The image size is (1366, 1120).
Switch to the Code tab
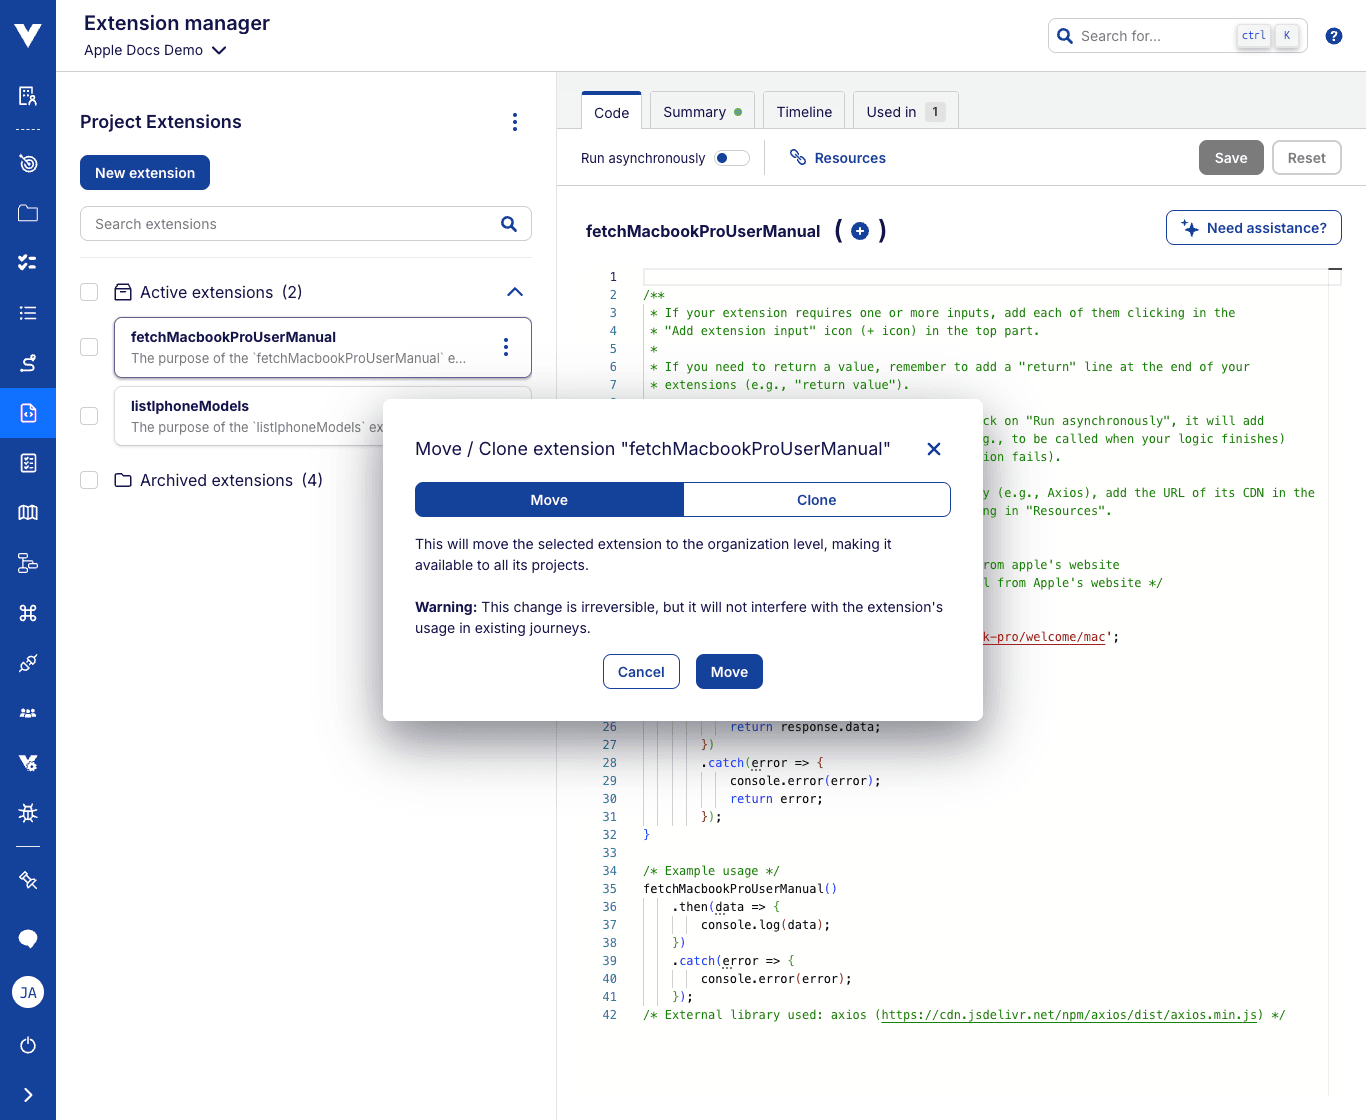tap(611, 112)
